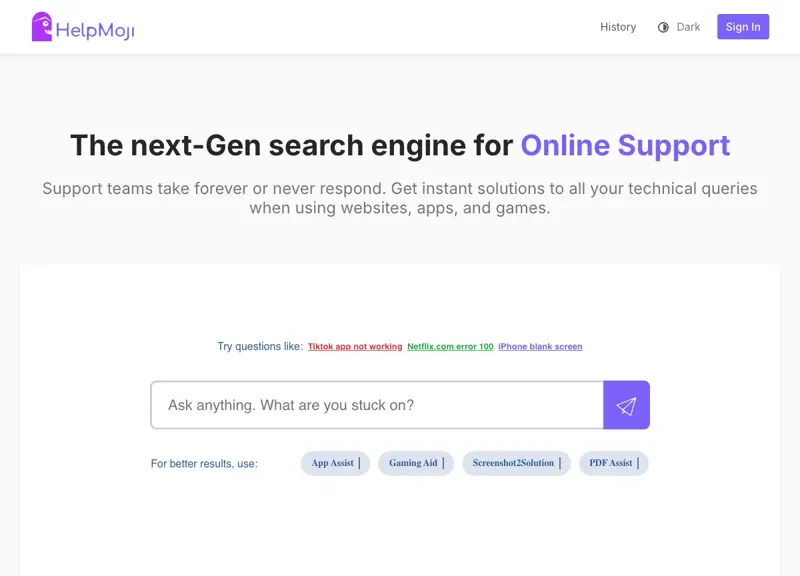Open the Screenshot2Solution tool chip

(515, 463)
